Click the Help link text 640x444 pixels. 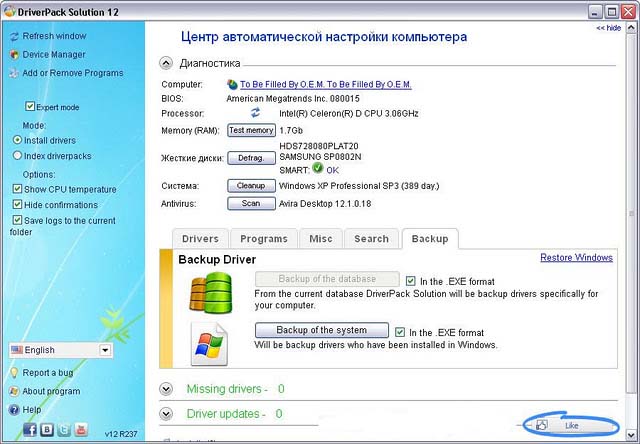tap(31, 409)
